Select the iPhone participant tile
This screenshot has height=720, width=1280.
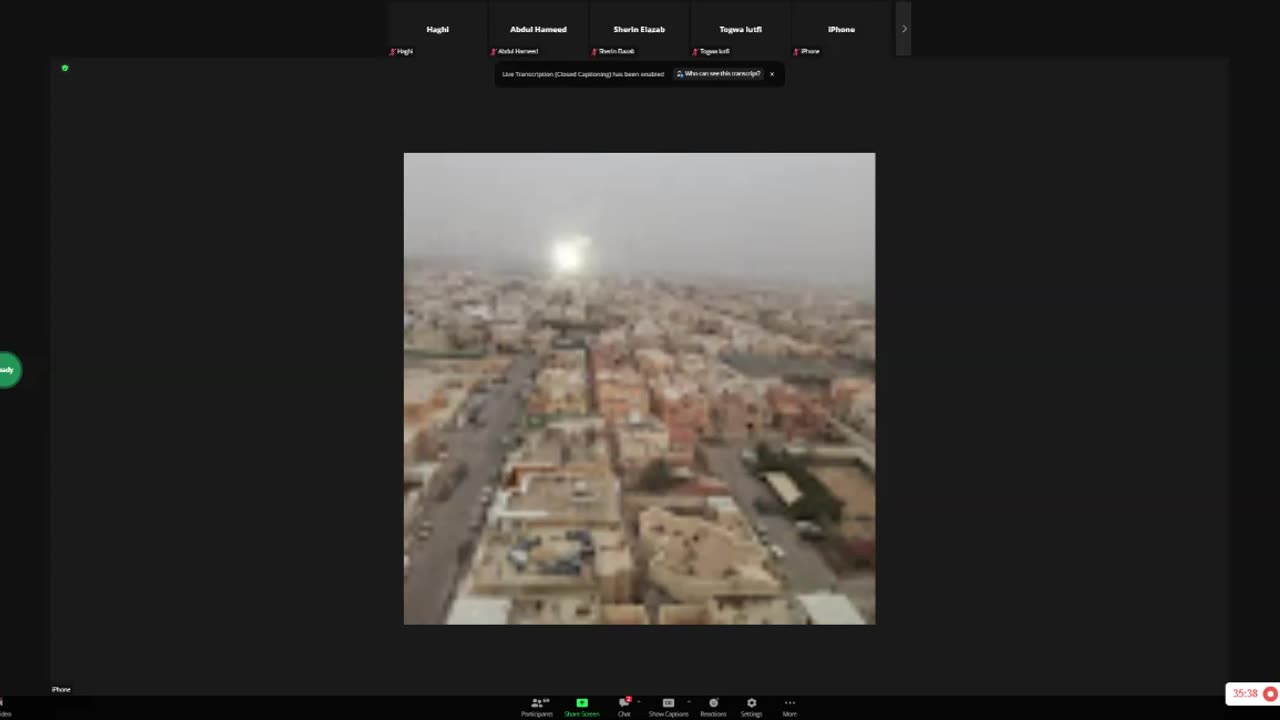click(841, 29)
